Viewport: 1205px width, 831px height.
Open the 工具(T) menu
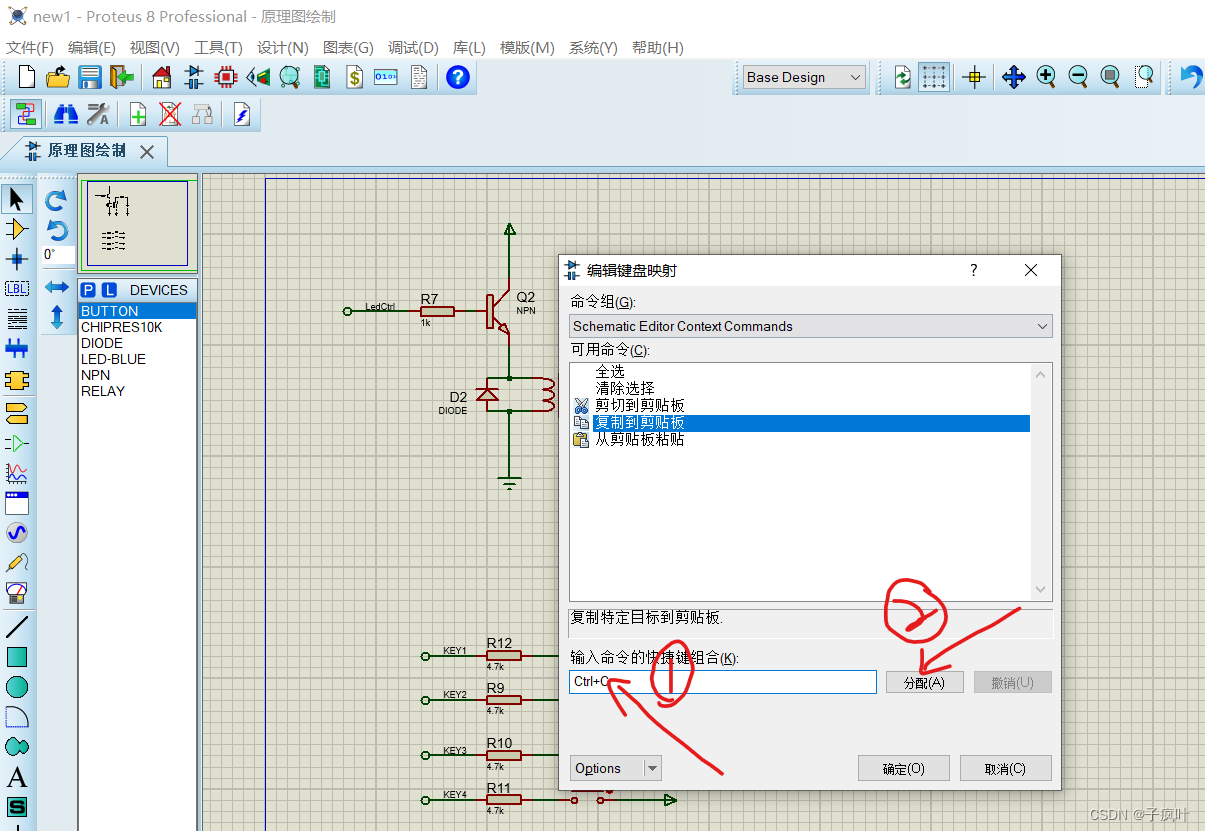(x=218, y=48)
